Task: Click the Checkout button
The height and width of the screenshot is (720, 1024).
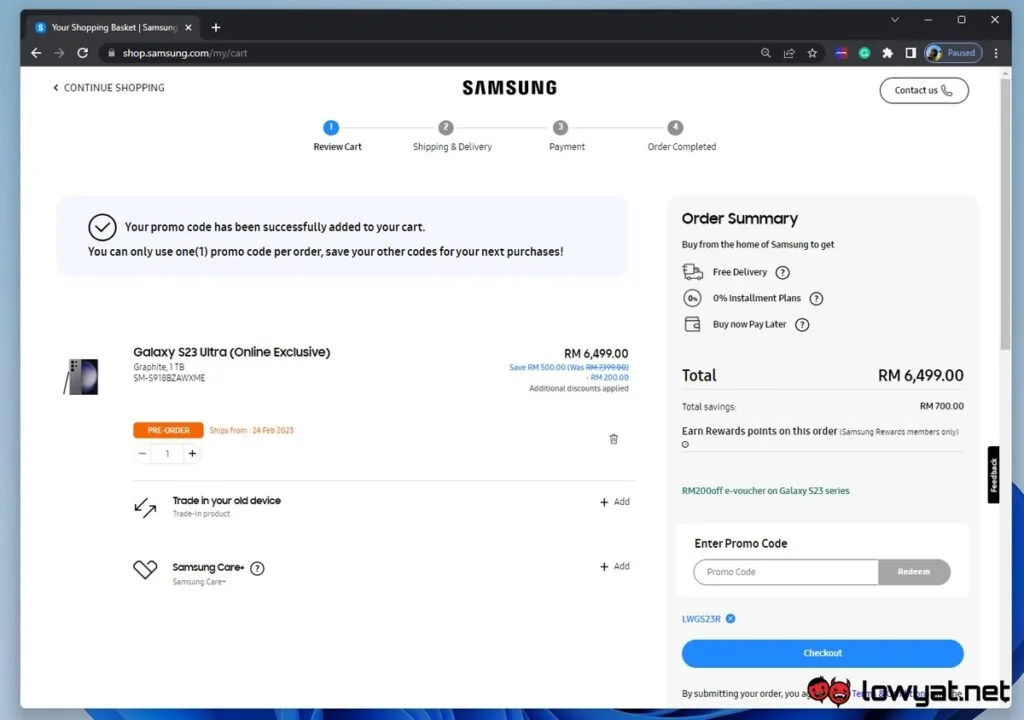Action: pos(822,653)
